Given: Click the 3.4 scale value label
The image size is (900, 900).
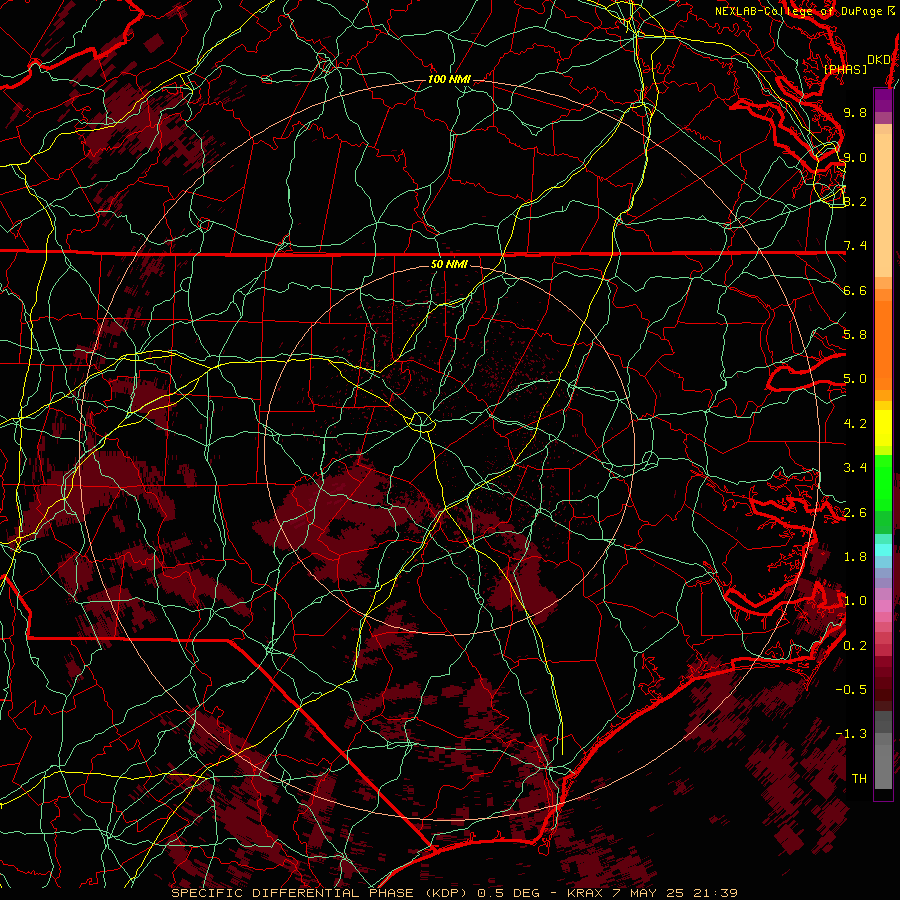Looking at the screenshot, I should (855, 468).
